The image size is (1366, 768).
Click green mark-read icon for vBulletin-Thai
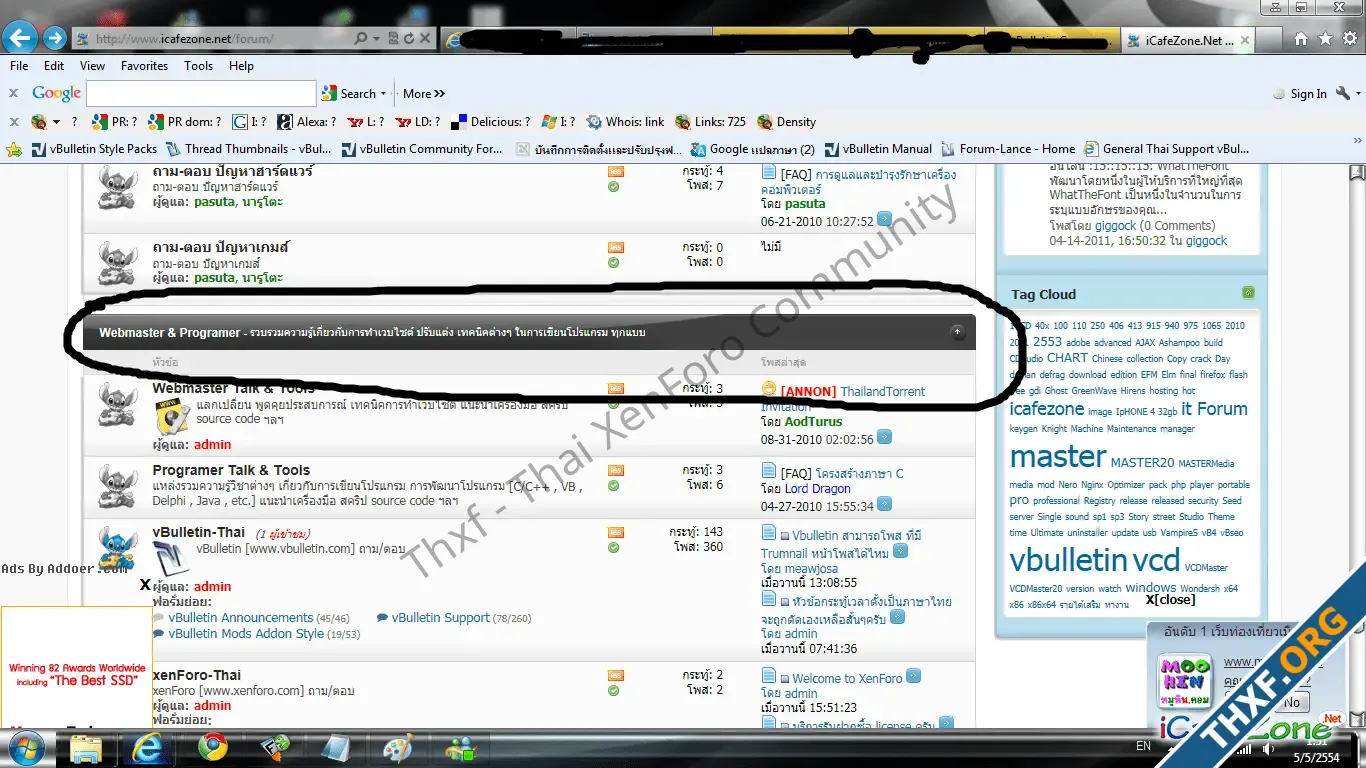pos(614,547)
